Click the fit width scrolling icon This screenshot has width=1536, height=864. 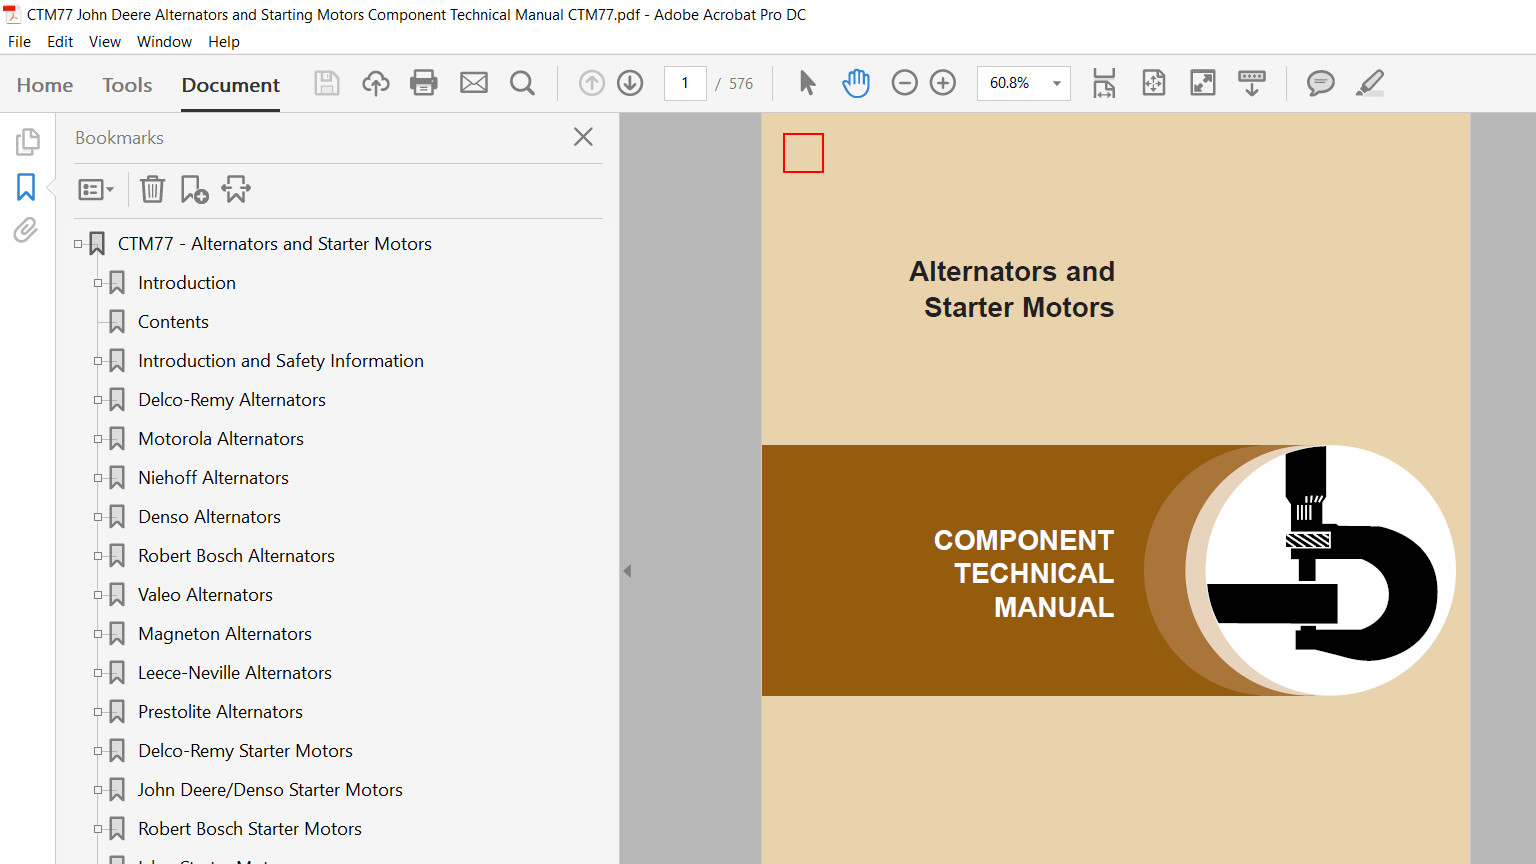[x=1104, y=83]
